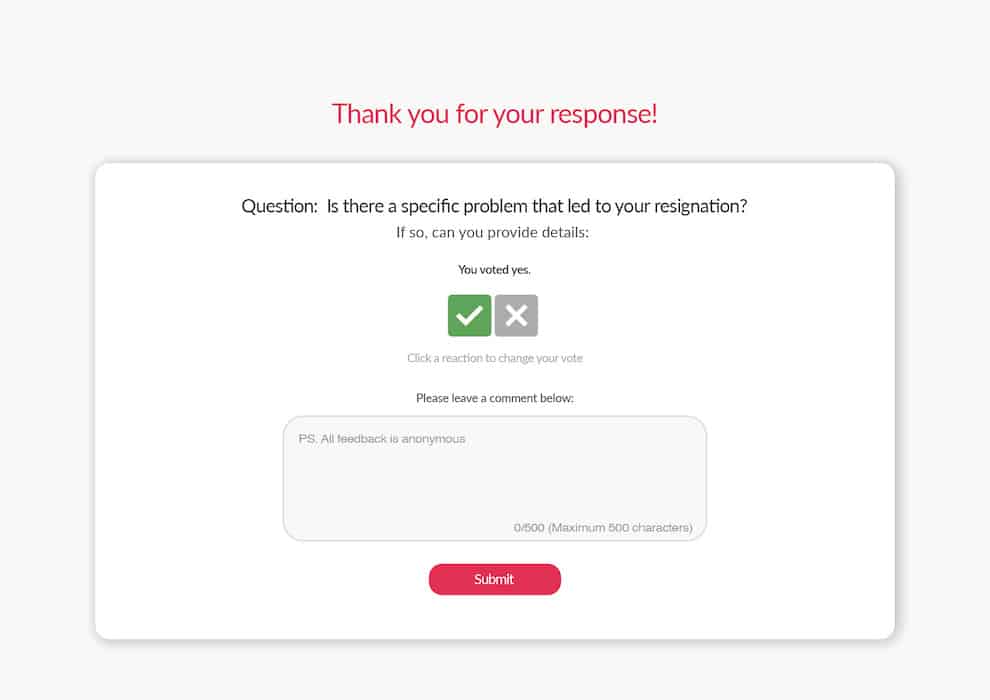Click the 'Please leave a comment below' label

tap(494, 398)
